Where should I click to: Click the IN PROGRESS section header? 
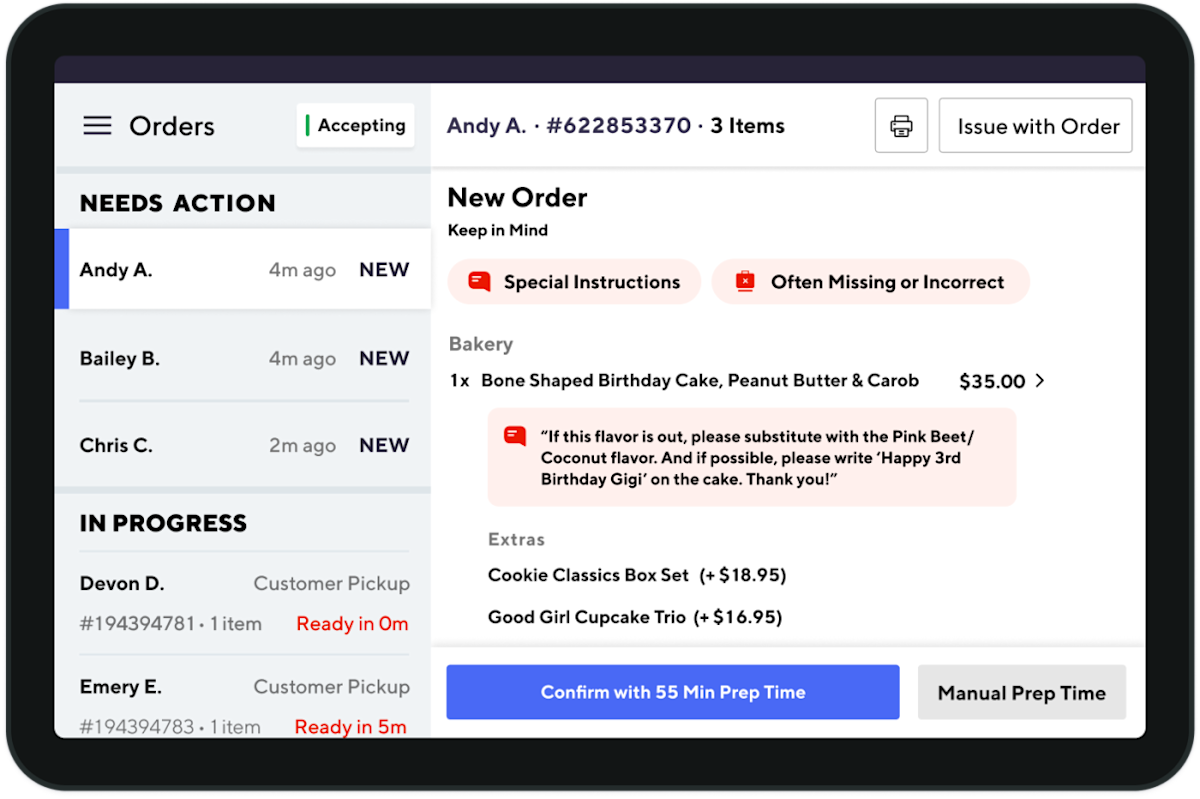coord(163,523)
